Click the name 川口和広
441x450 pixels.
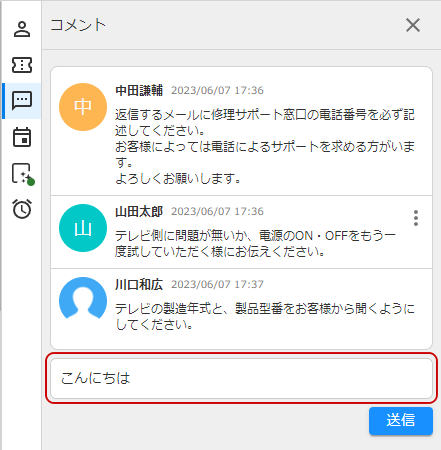click(x=139, y=284)
